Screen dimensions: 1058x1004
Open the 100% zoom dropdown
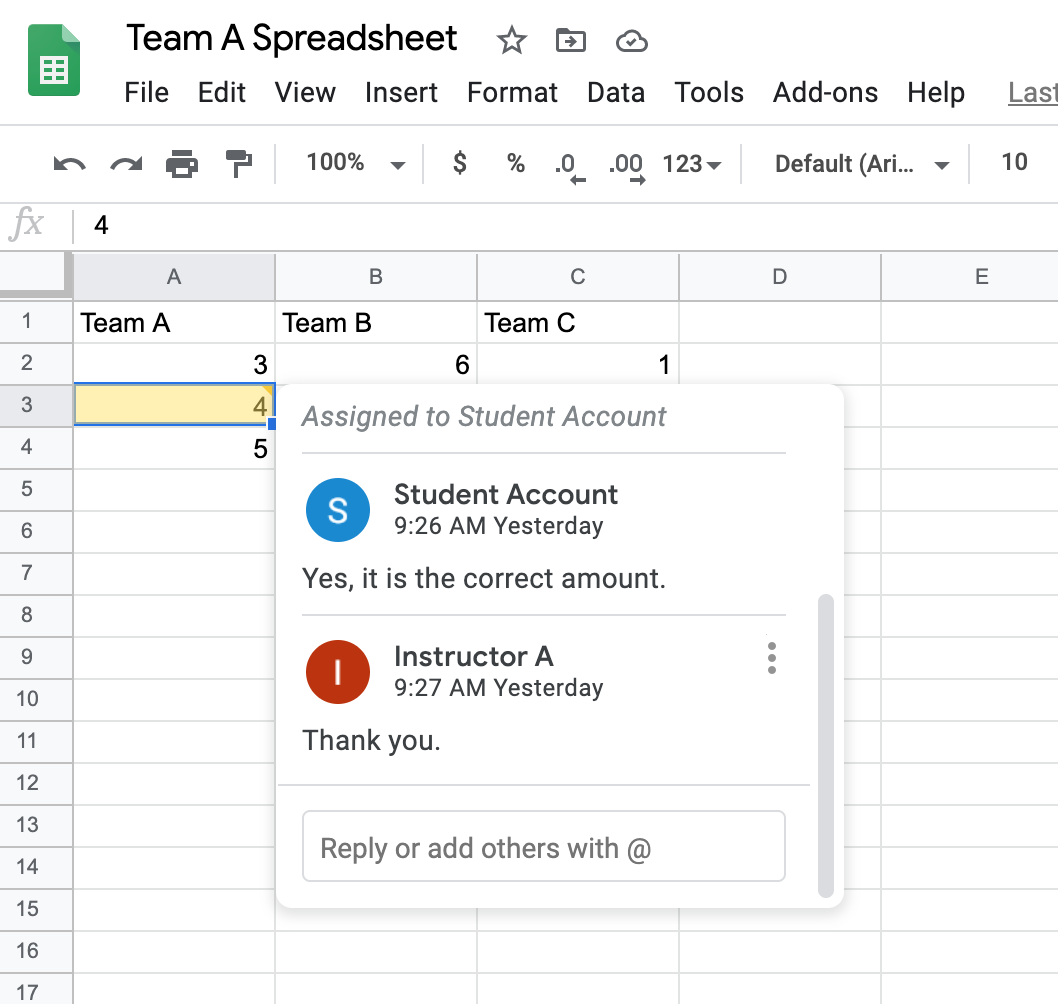click(355, 163)
